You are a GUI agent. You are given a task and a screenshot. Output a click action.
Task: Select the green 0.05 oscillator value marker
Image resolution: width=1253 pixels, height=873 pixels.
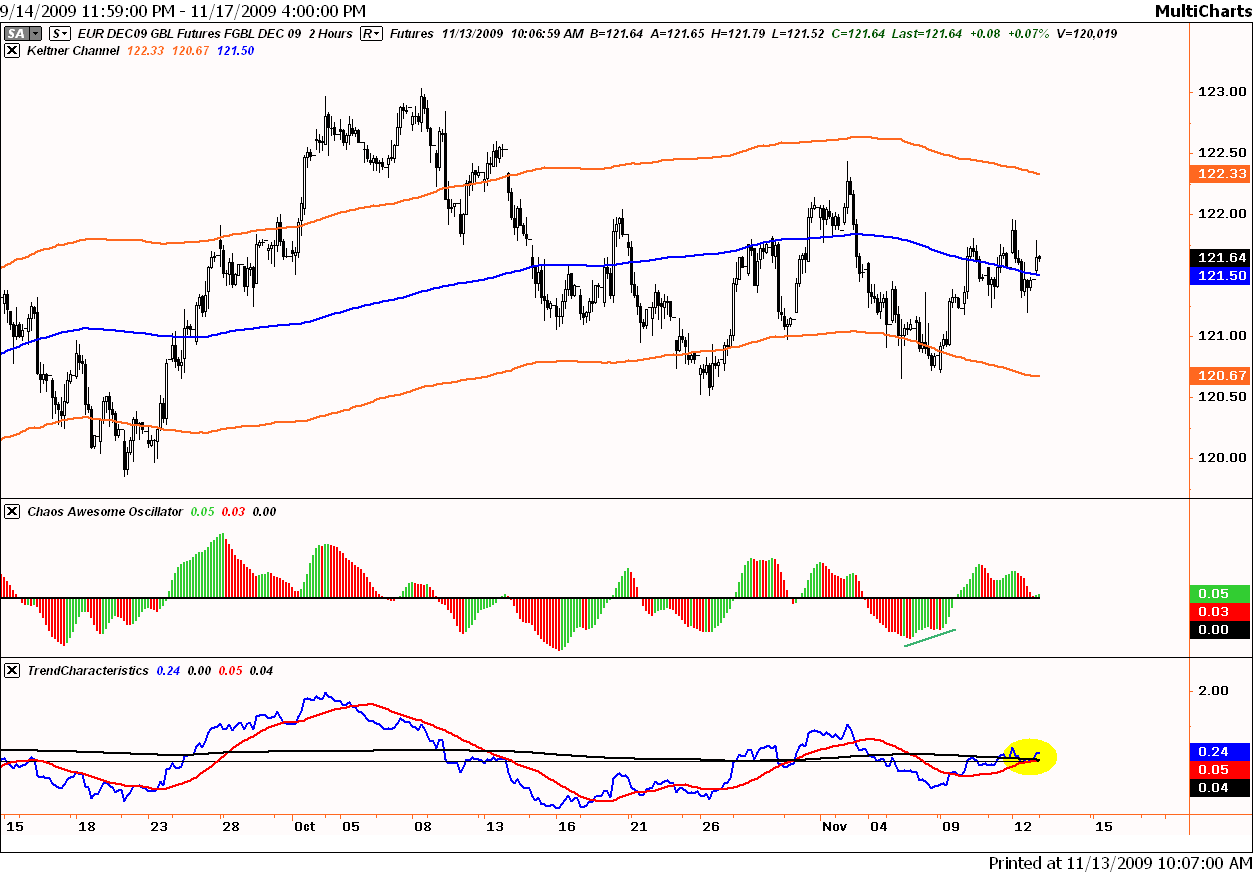(x=1220, y=593)
